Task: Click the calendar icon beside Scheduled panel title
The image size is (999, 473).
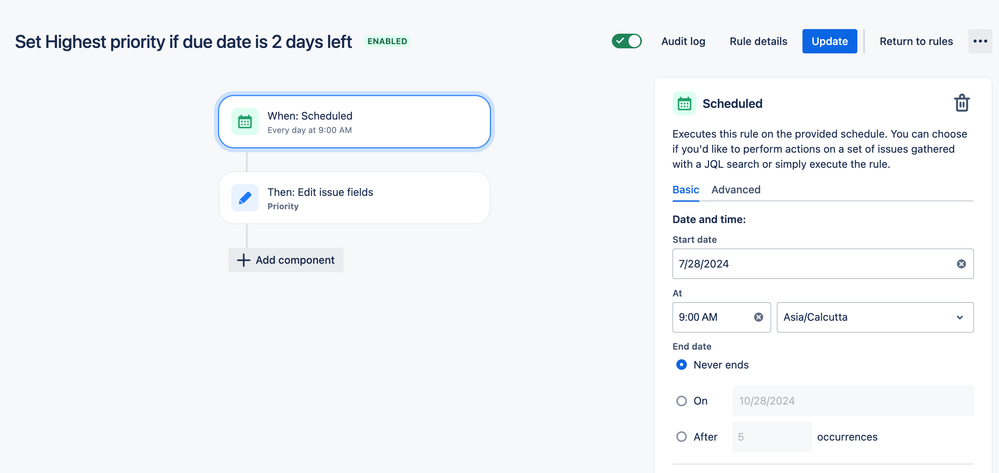Action: (x=684, y=103)
